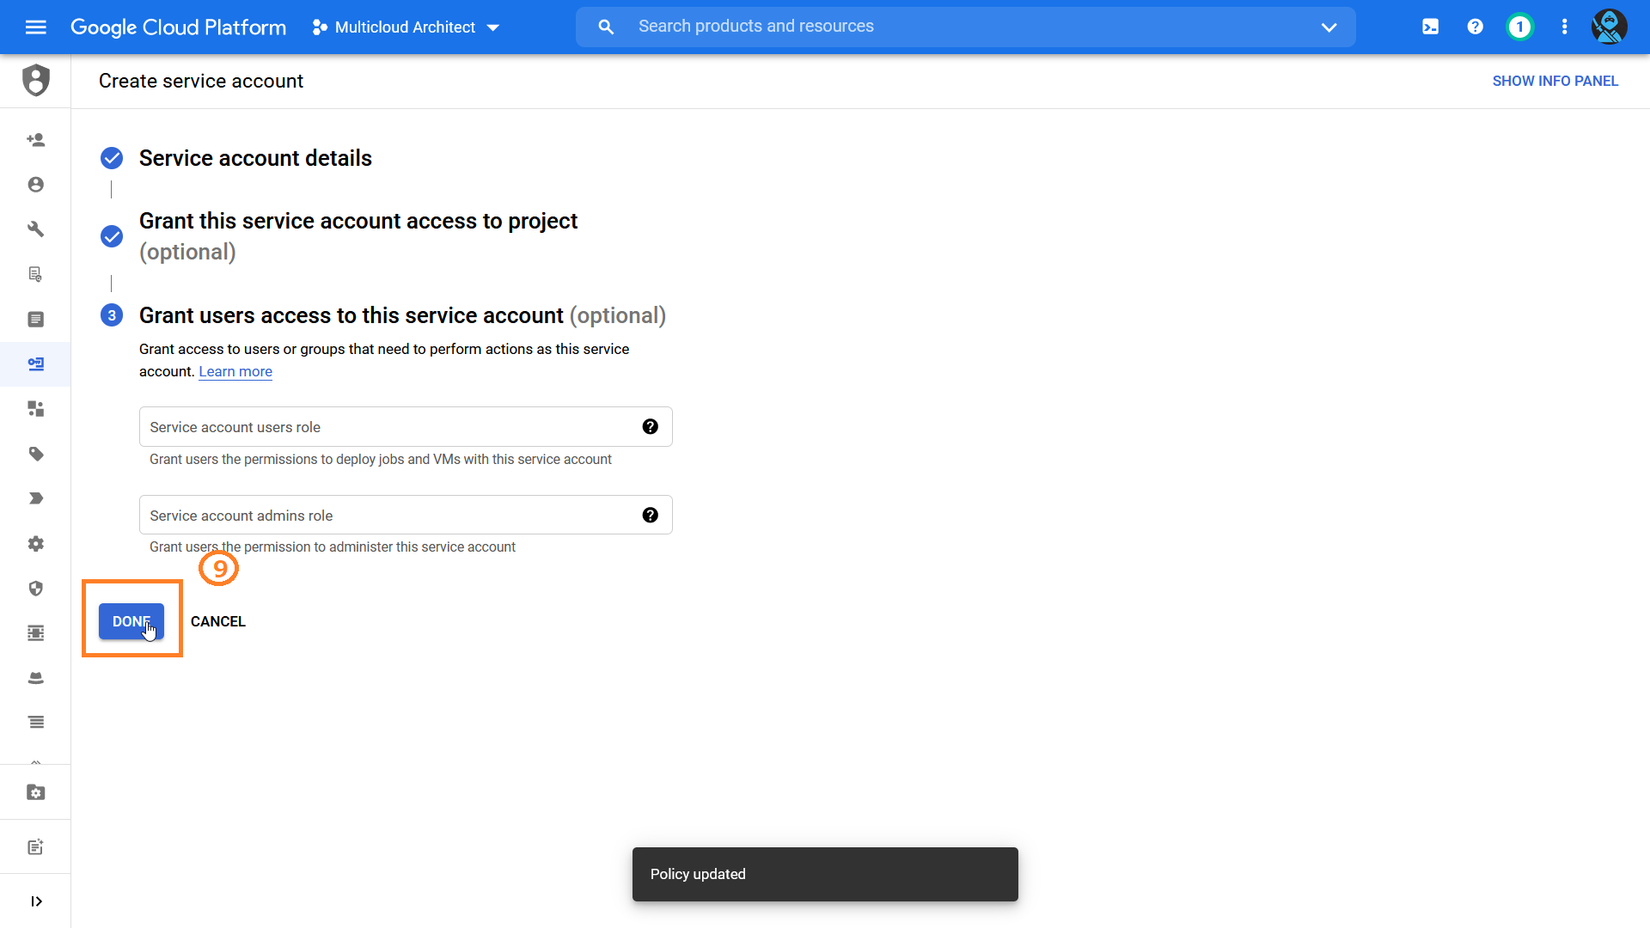Image resolution: width=1650 pixels, height=928 pixels.
Task: Click help icon for users role field
Action: (x=650, y=427)
